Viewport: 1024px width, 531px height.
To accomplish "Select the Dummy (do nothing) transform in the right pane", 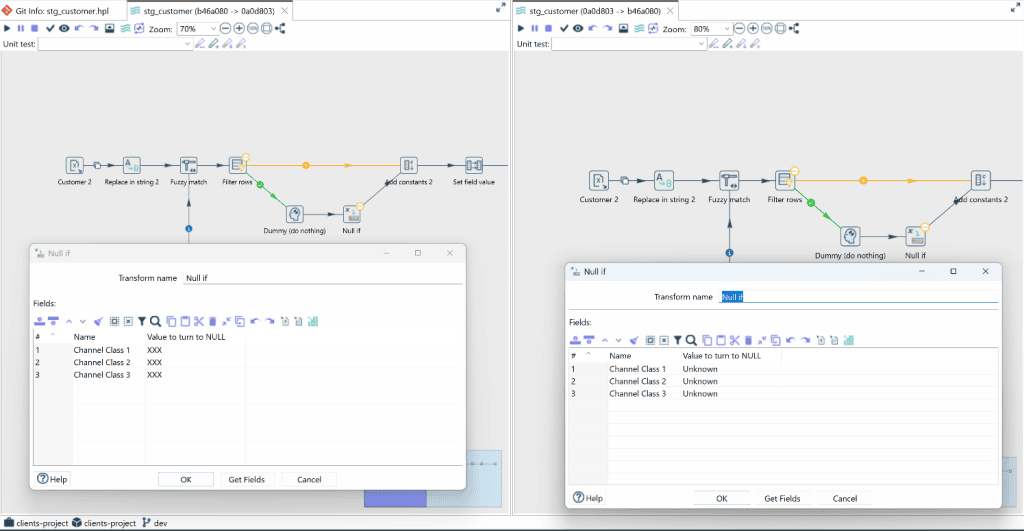I will click(x=850, y=236).
